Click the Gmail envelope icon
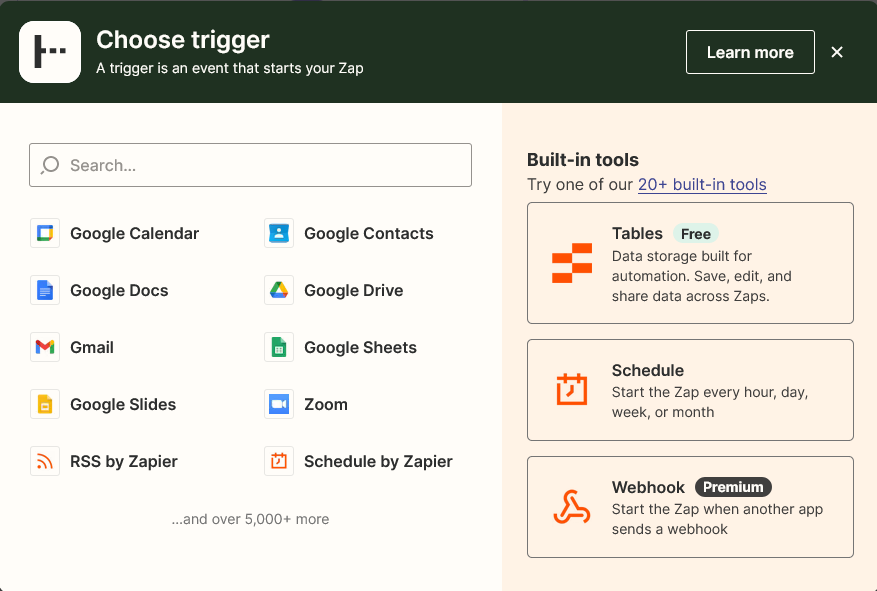 point(45,347)
